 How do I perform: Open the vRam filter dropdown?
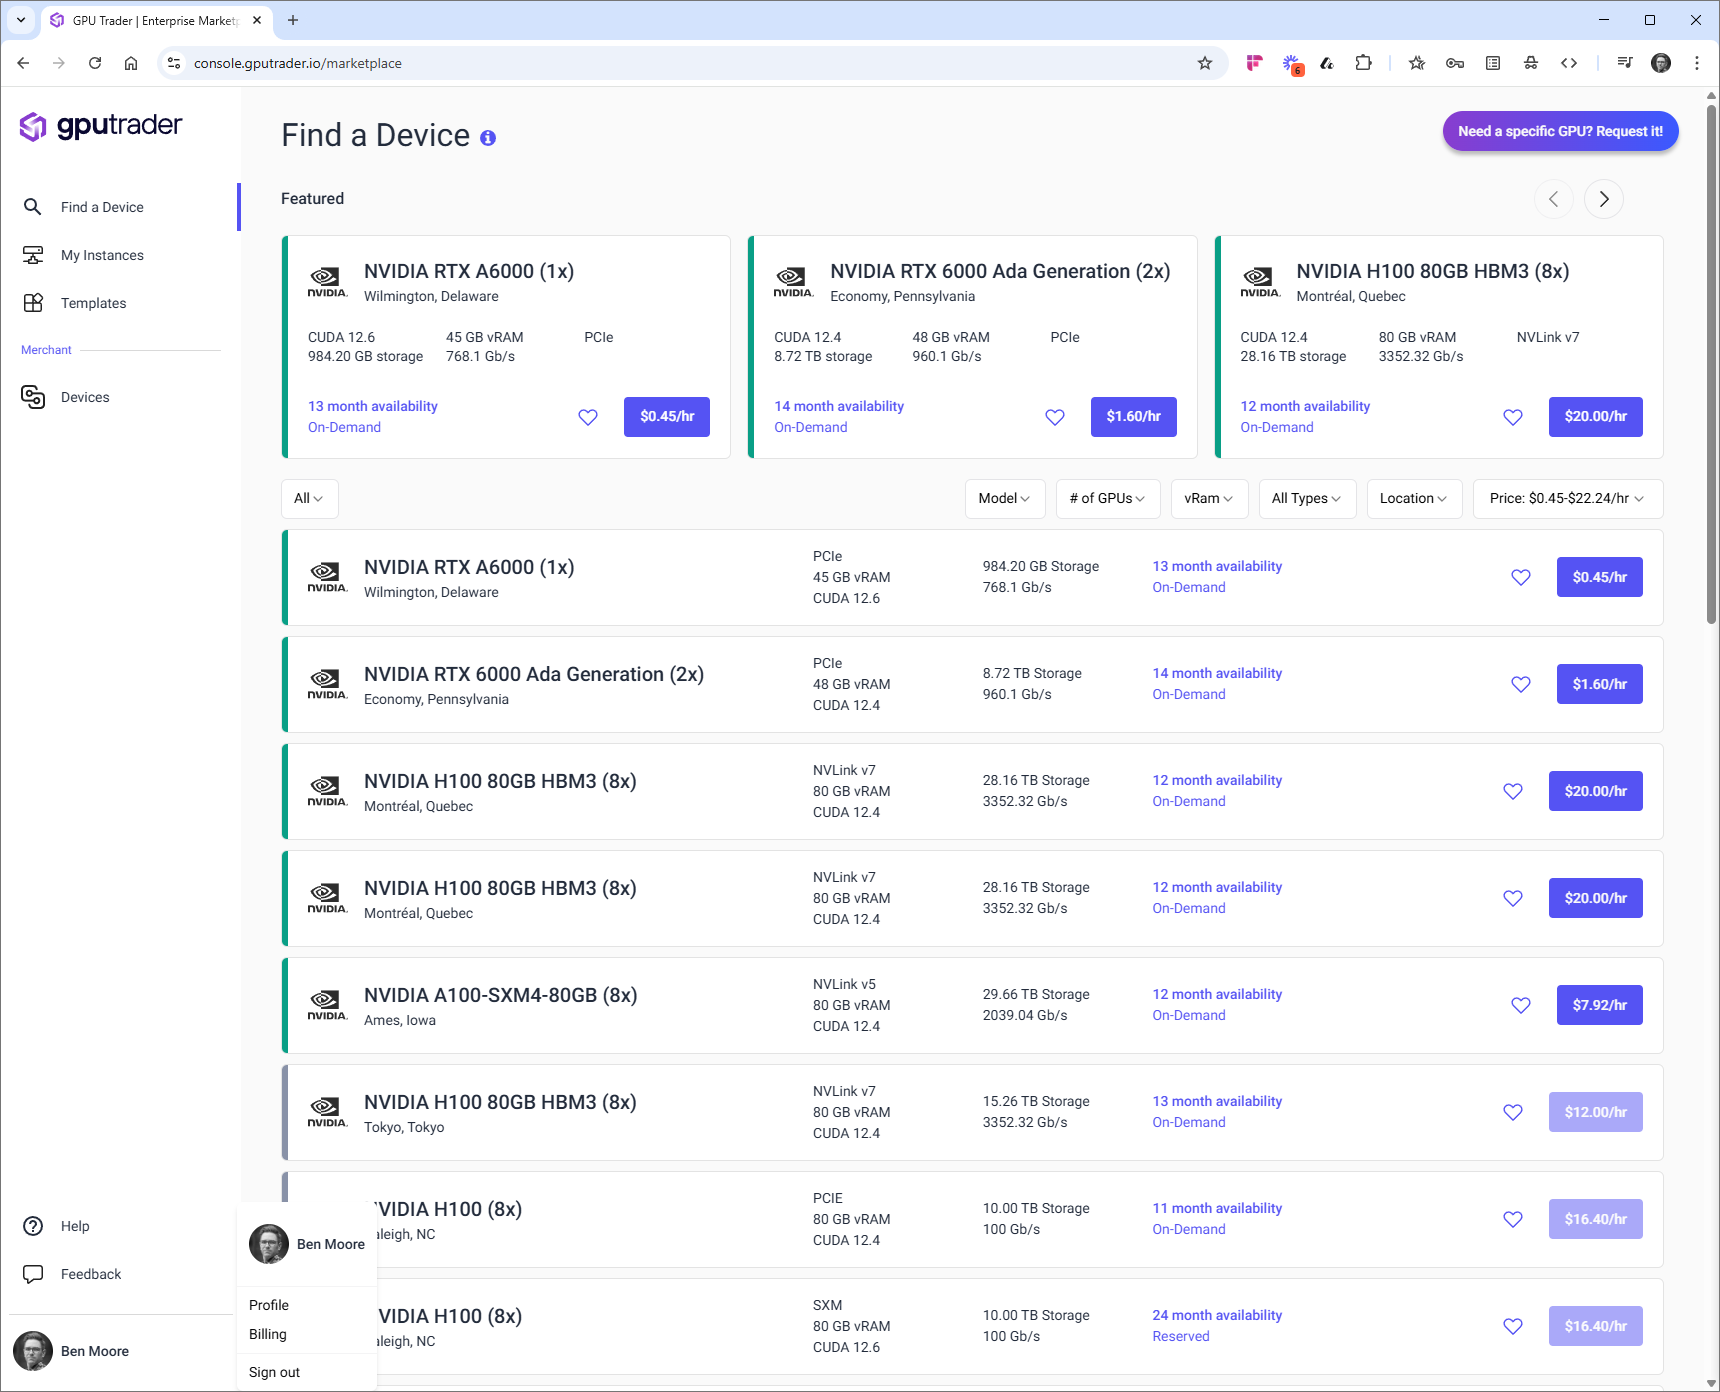[1209, 498]
